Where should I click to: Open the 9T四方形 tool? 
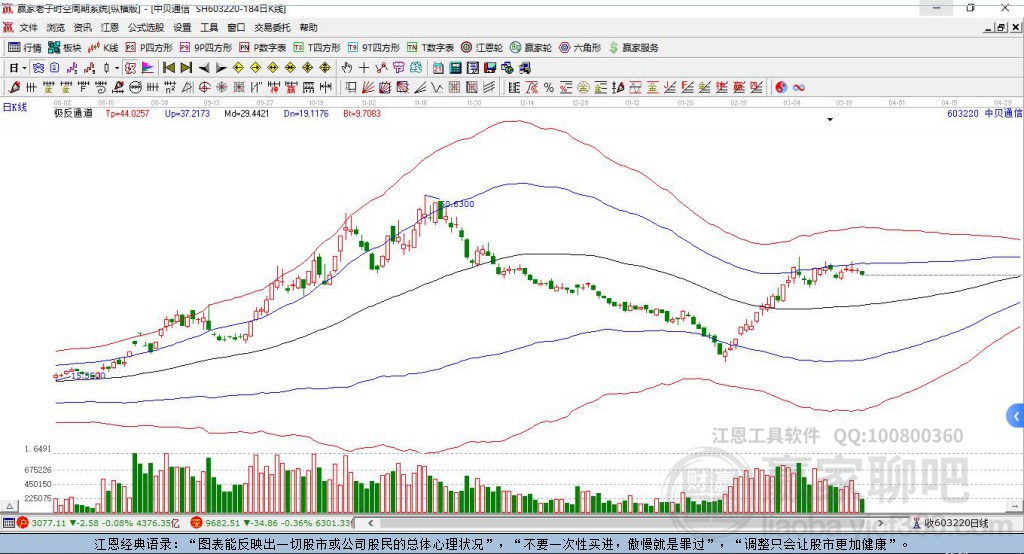374,48
